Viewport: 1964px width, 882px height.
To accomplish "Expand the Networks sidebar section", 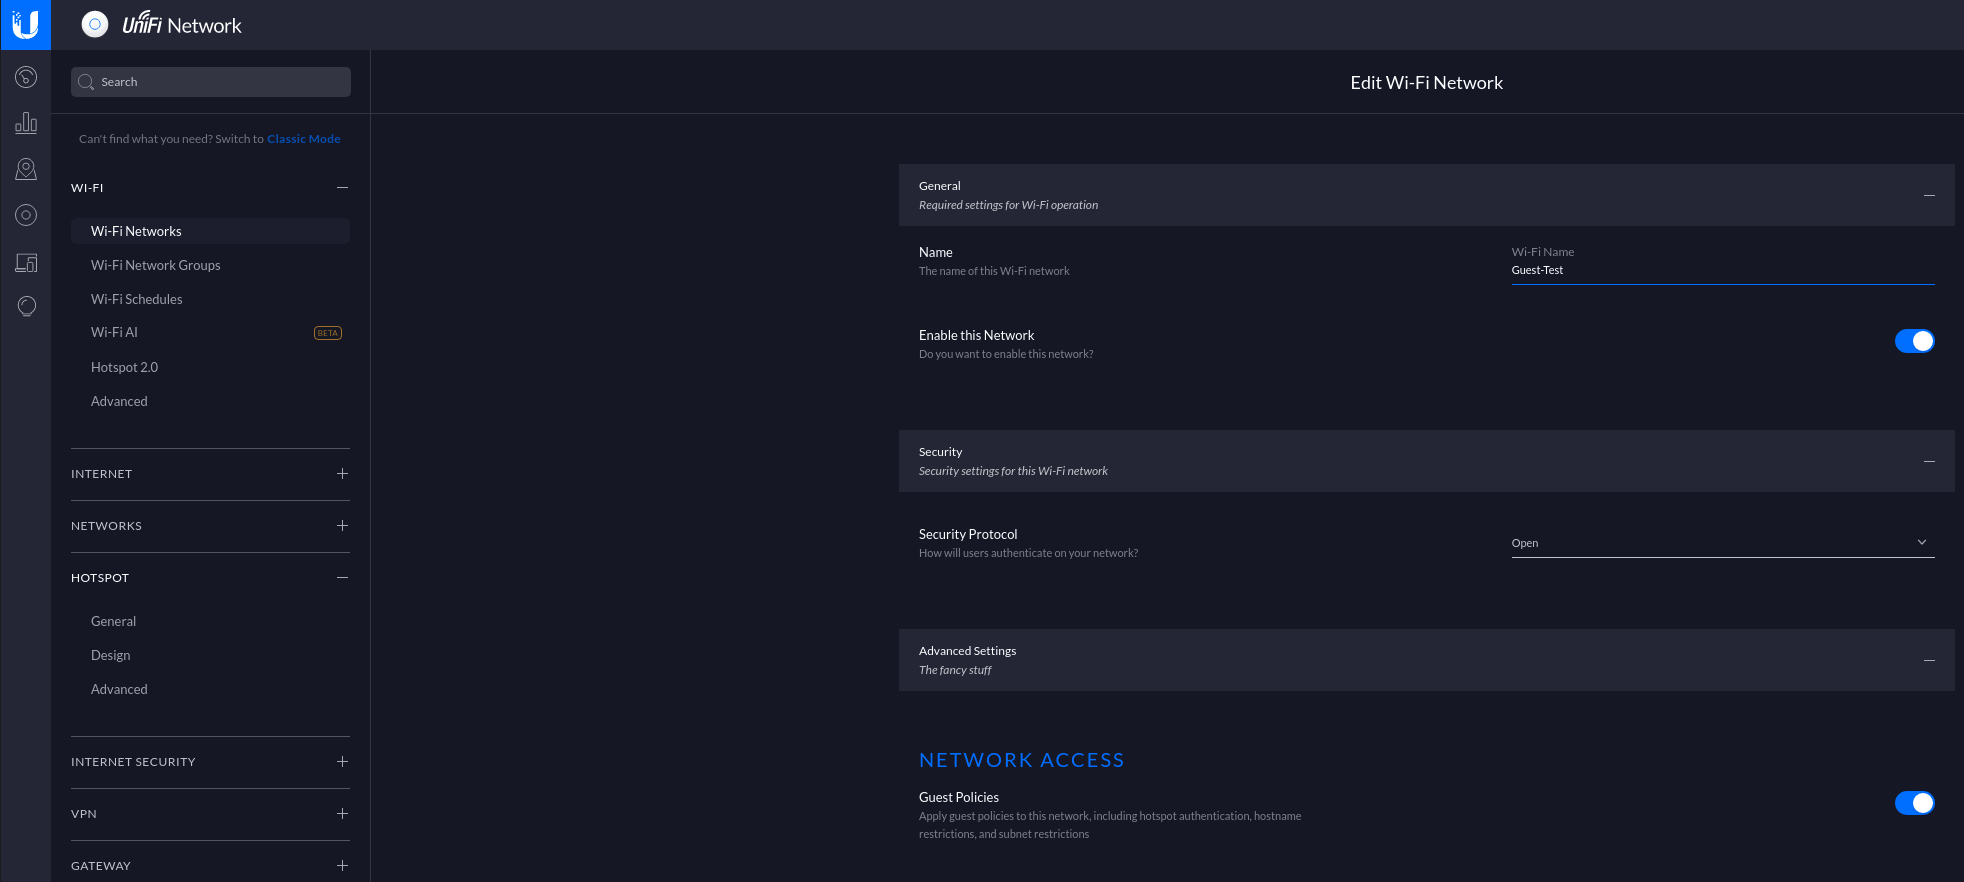I will [x=342, y=526].
